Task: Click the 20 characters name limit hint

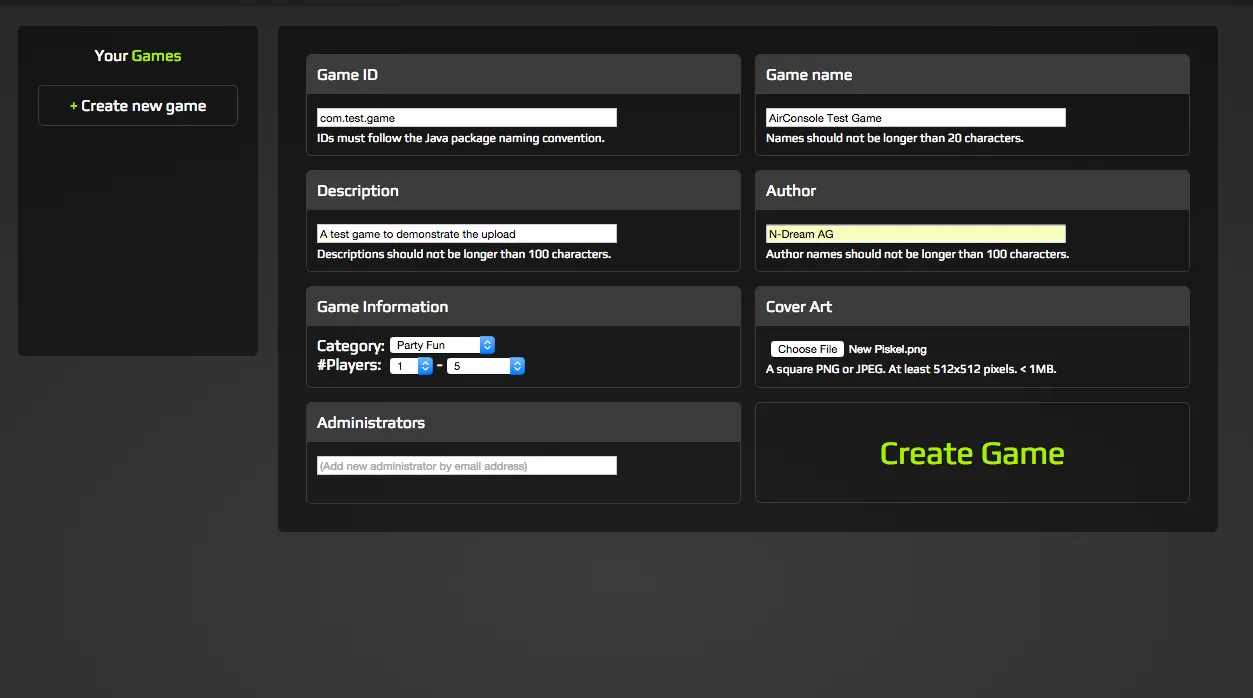Action: [895, 138]
